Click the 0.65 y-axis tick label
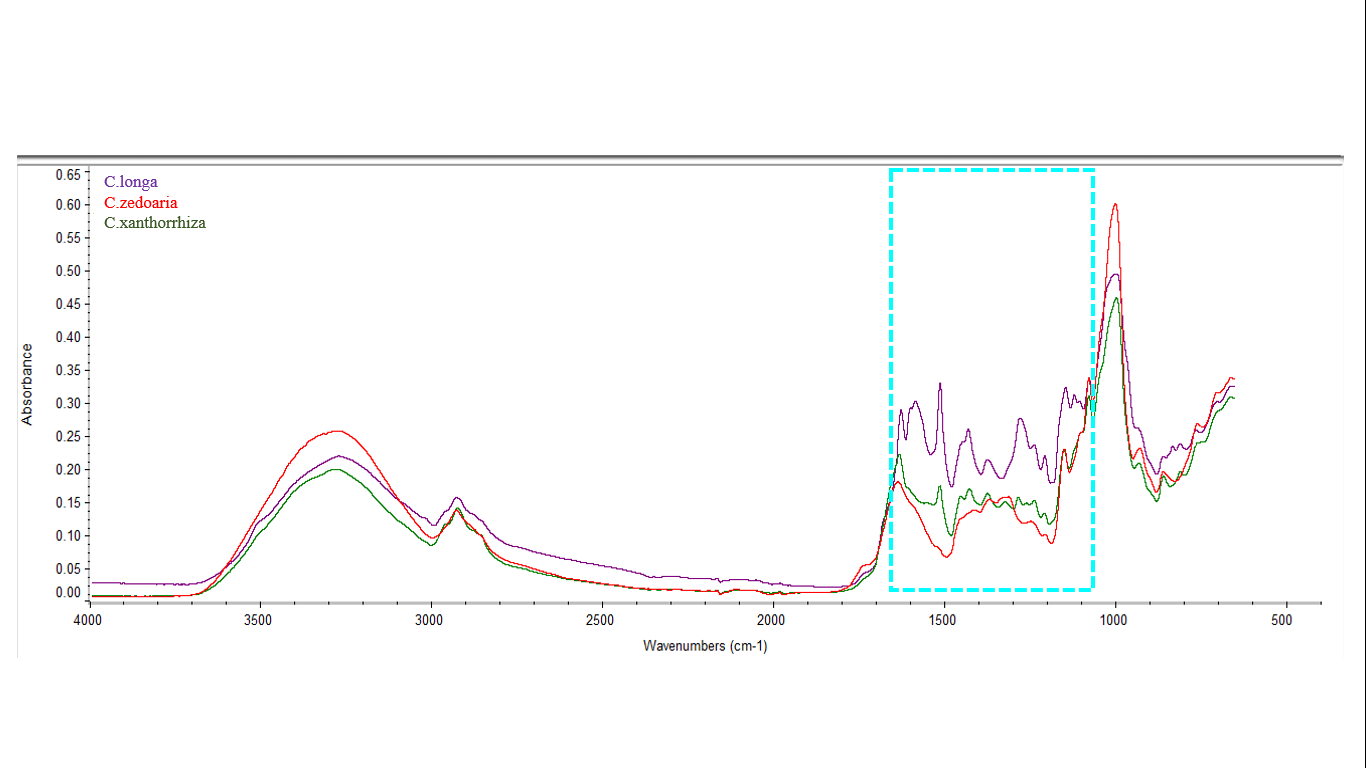 coord(67,175)
